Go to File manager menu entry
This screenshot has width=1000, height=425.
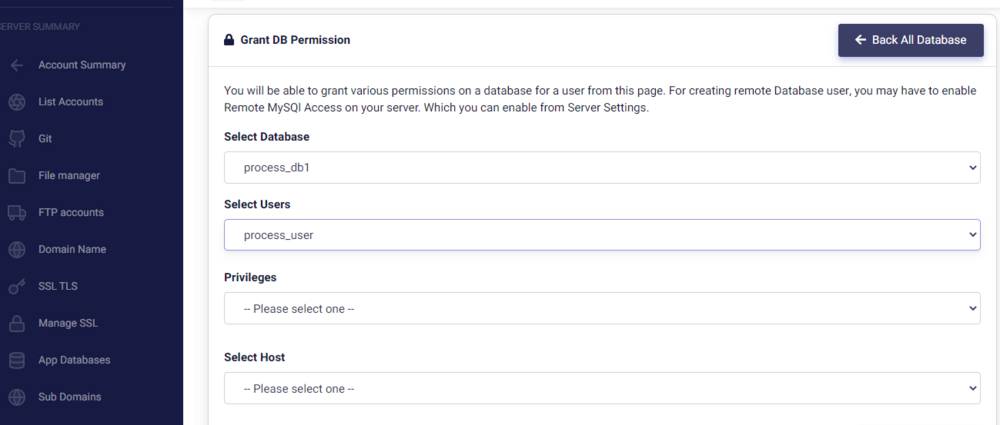click(69, 176)
